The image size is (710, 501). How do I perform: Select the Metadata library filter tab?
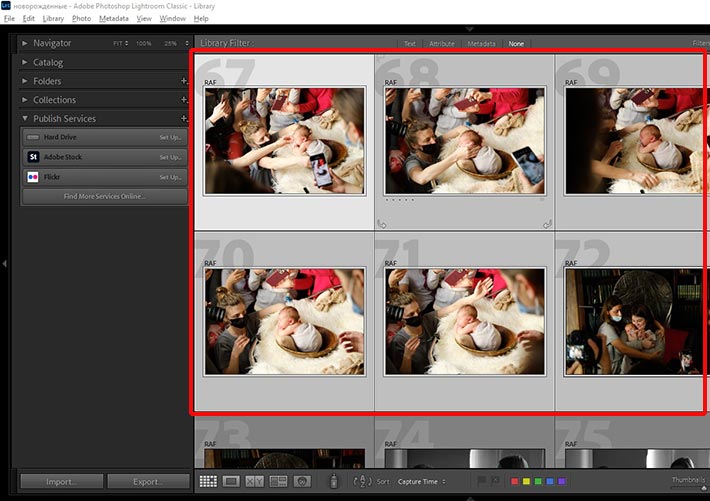(x=481, y=44)
